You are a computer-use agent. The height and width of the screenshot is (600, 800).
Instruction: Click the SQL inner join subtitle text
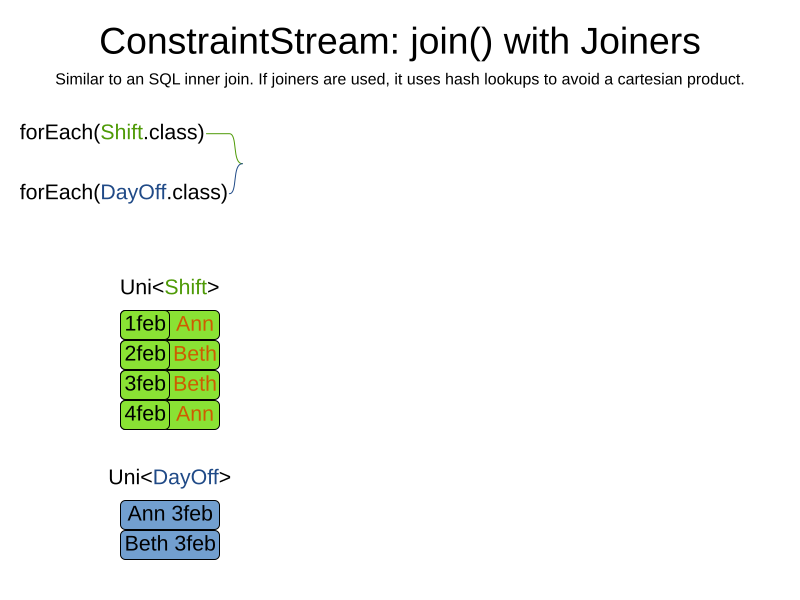pos(399,79)
